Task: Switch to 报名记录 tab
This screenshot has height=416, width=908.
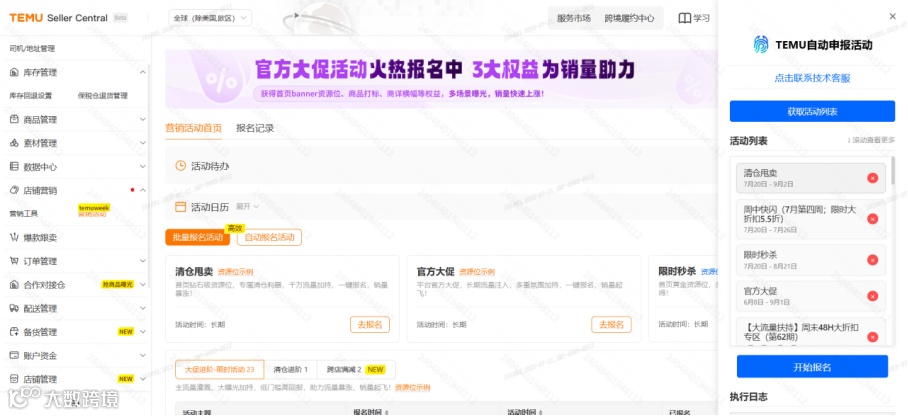Action: [255, 128]
